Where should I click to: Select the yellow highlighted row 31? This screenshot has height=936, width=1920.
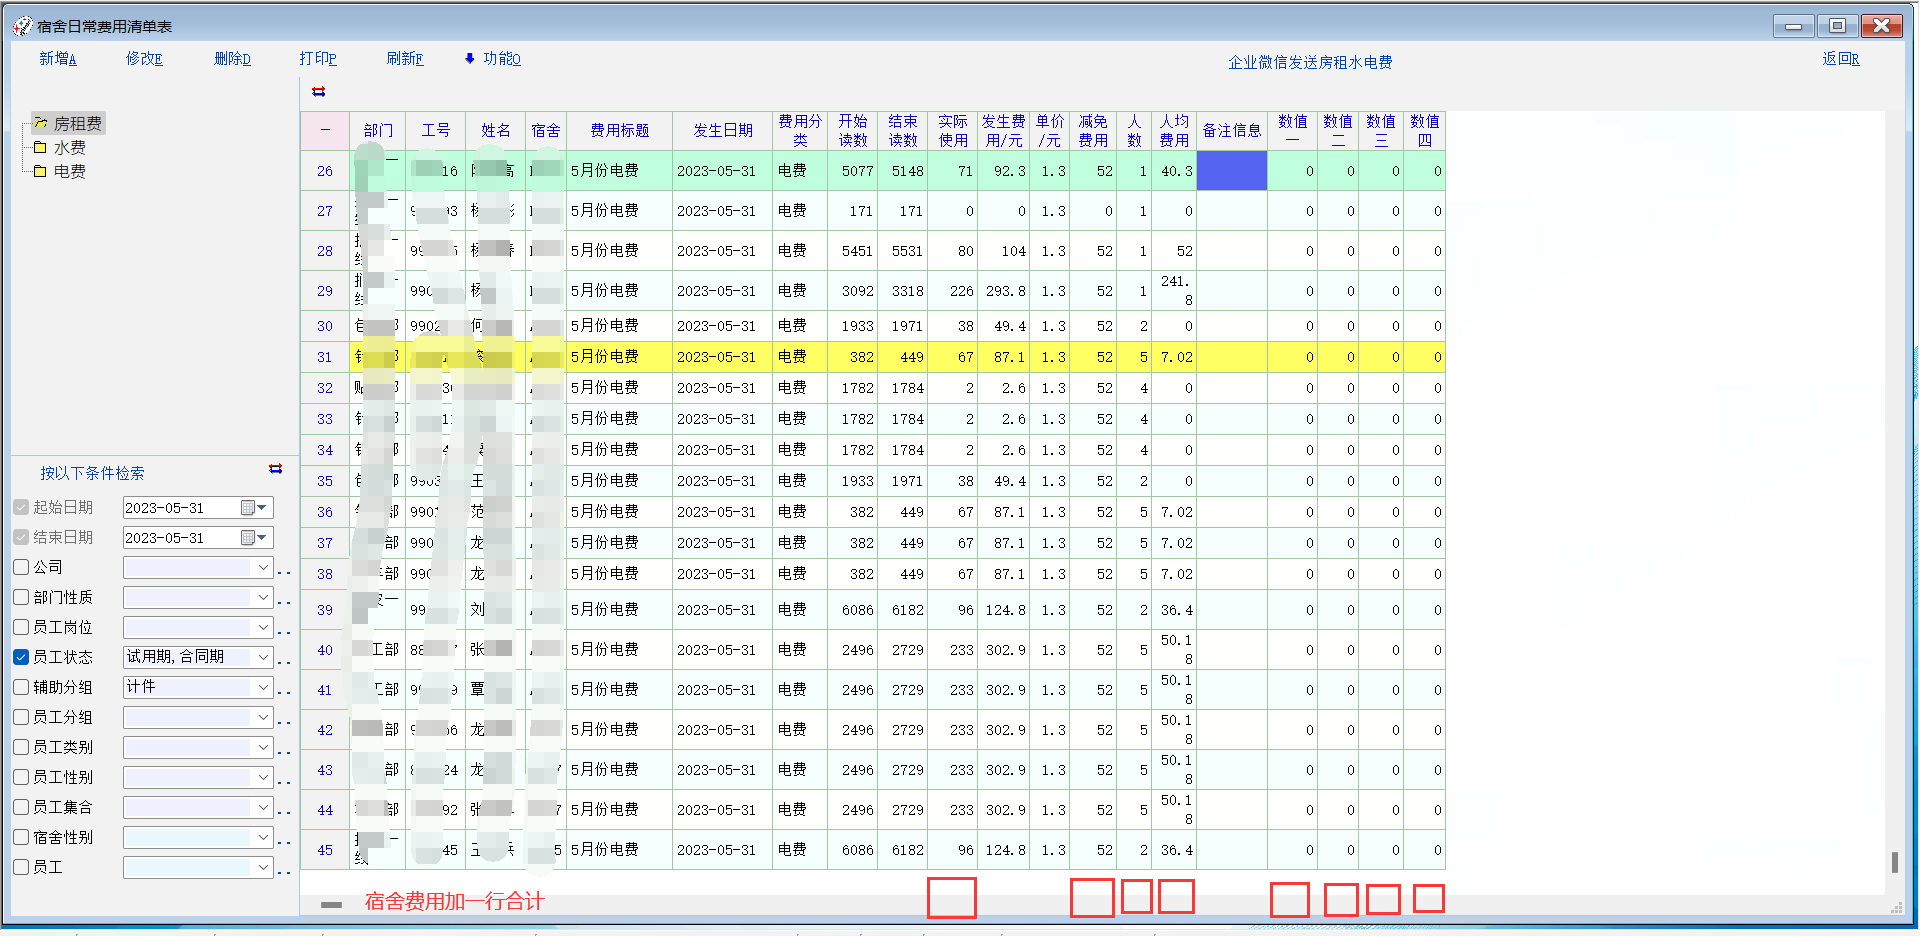click(x=620, y=357)
